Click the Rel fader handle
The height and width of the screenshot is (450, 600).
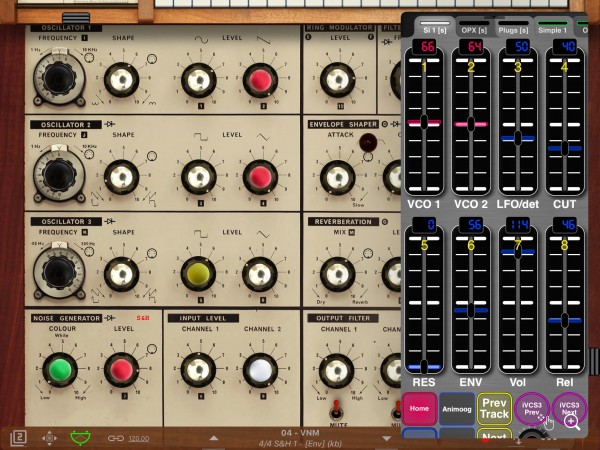click(564, 320)
